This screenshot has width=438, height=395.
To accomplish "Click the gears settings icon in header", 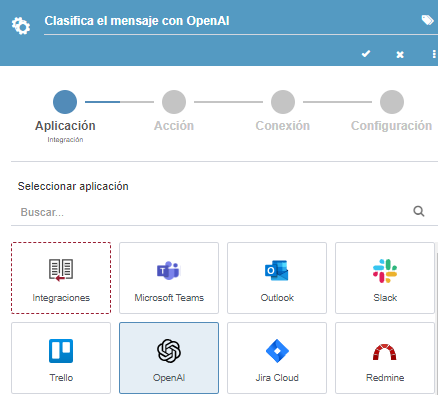I will click(x=21, y=25).
